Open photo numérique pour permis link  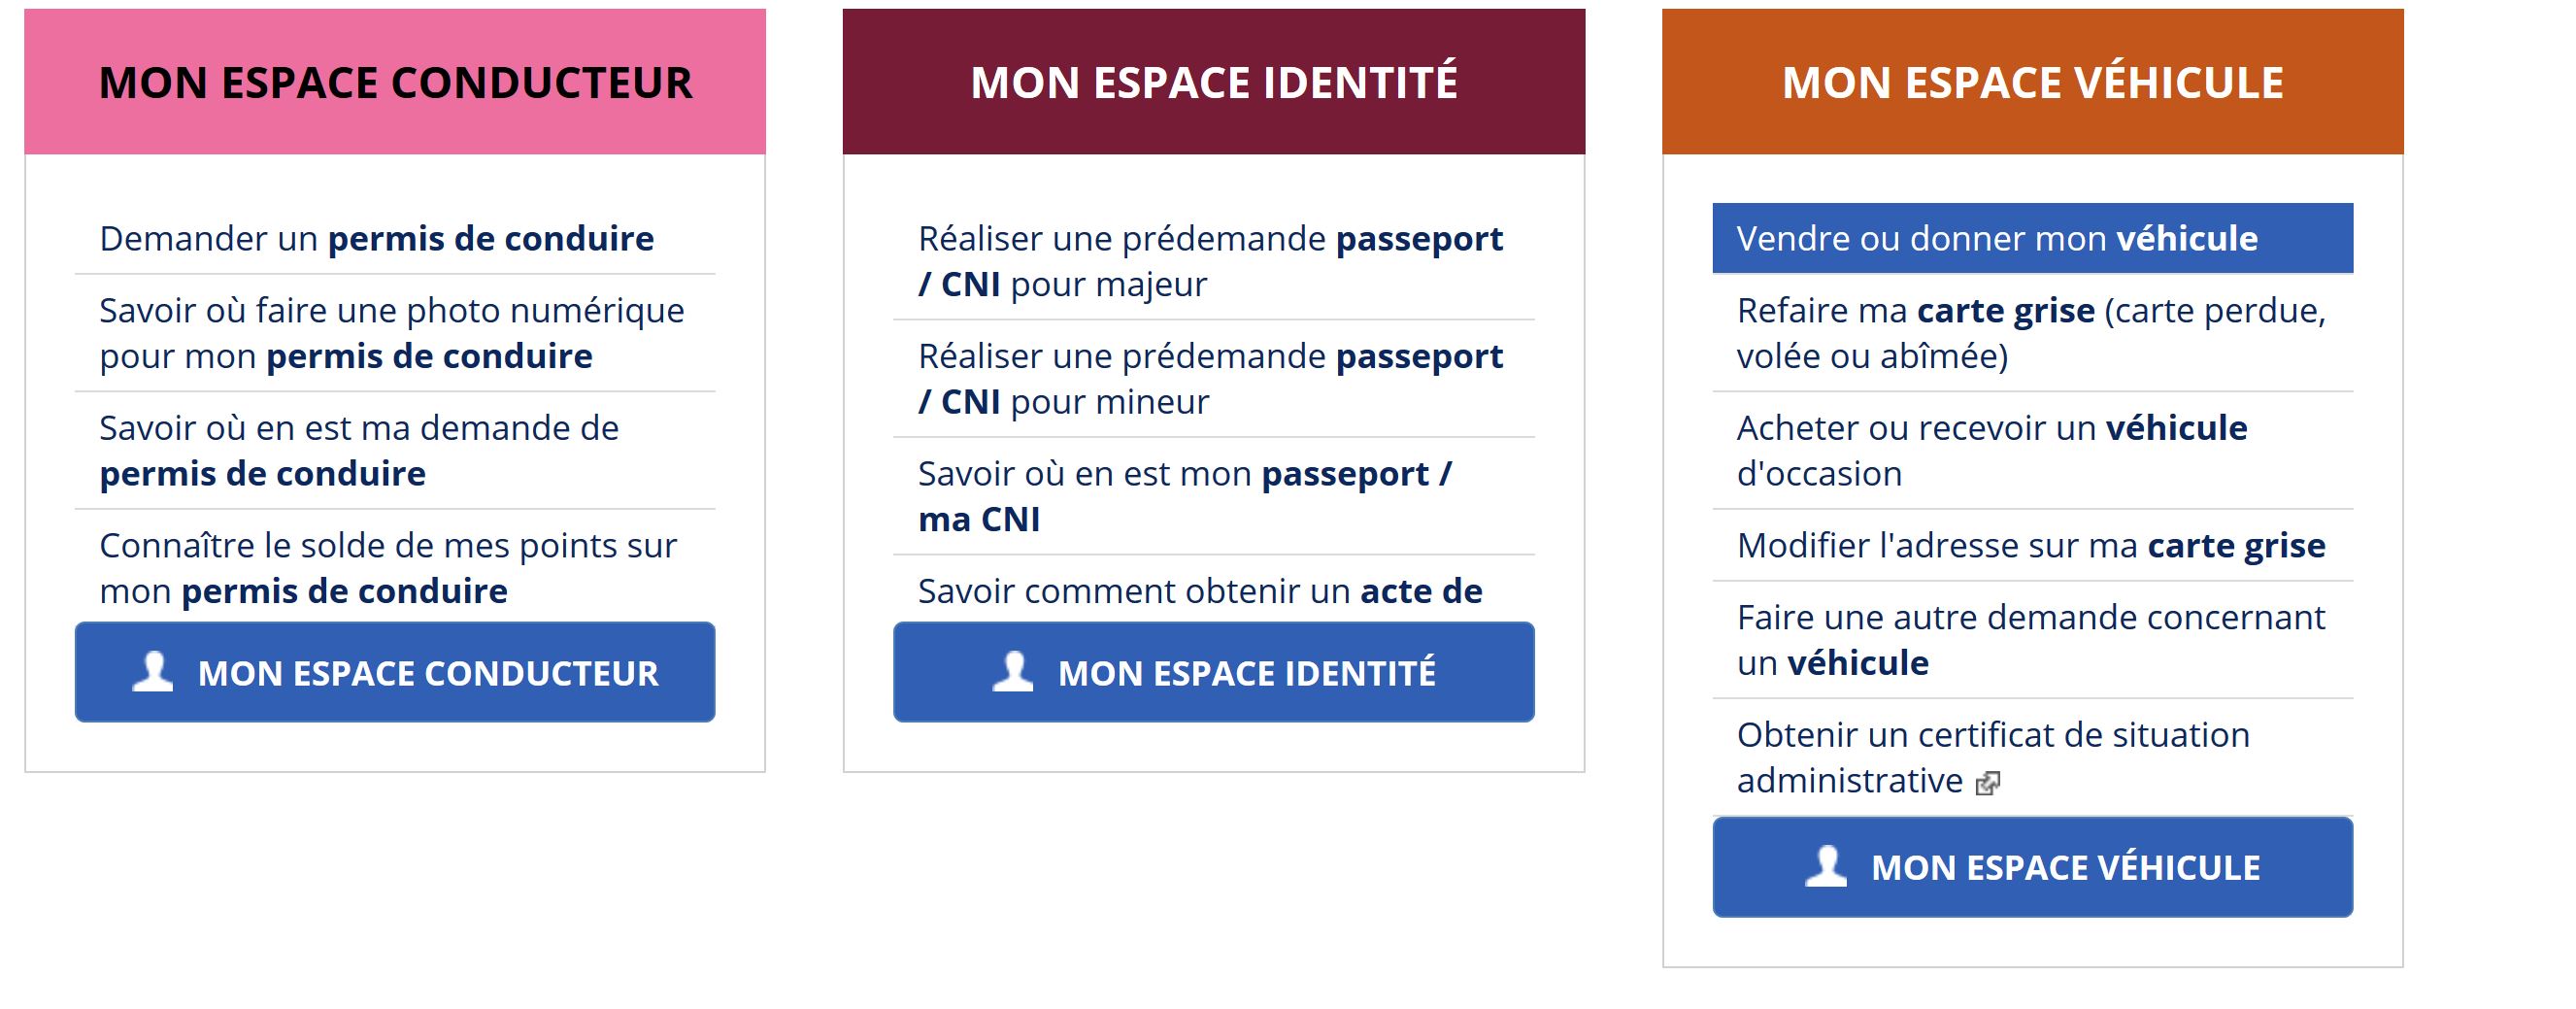(391, 333)
